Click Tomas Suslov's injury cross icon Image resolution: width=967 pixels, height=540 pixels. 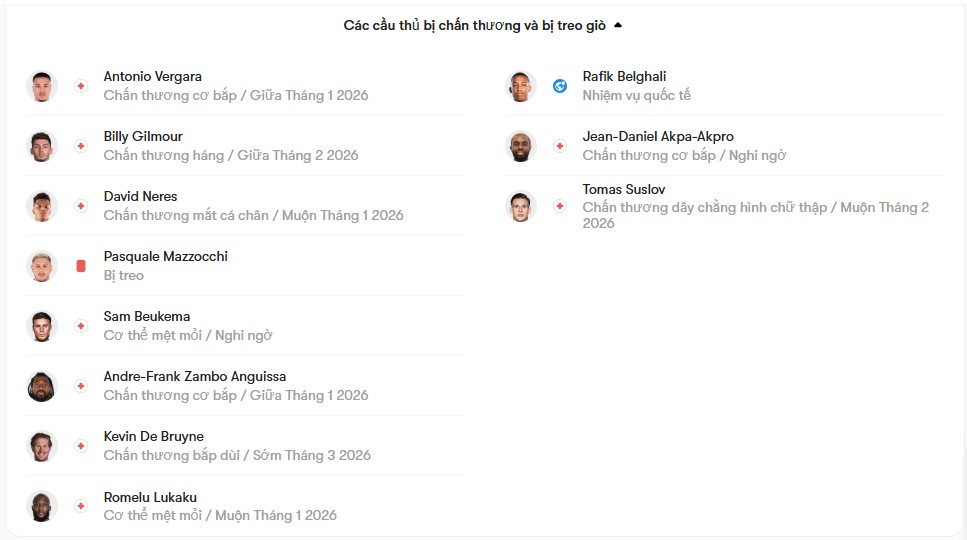(560, 206)
